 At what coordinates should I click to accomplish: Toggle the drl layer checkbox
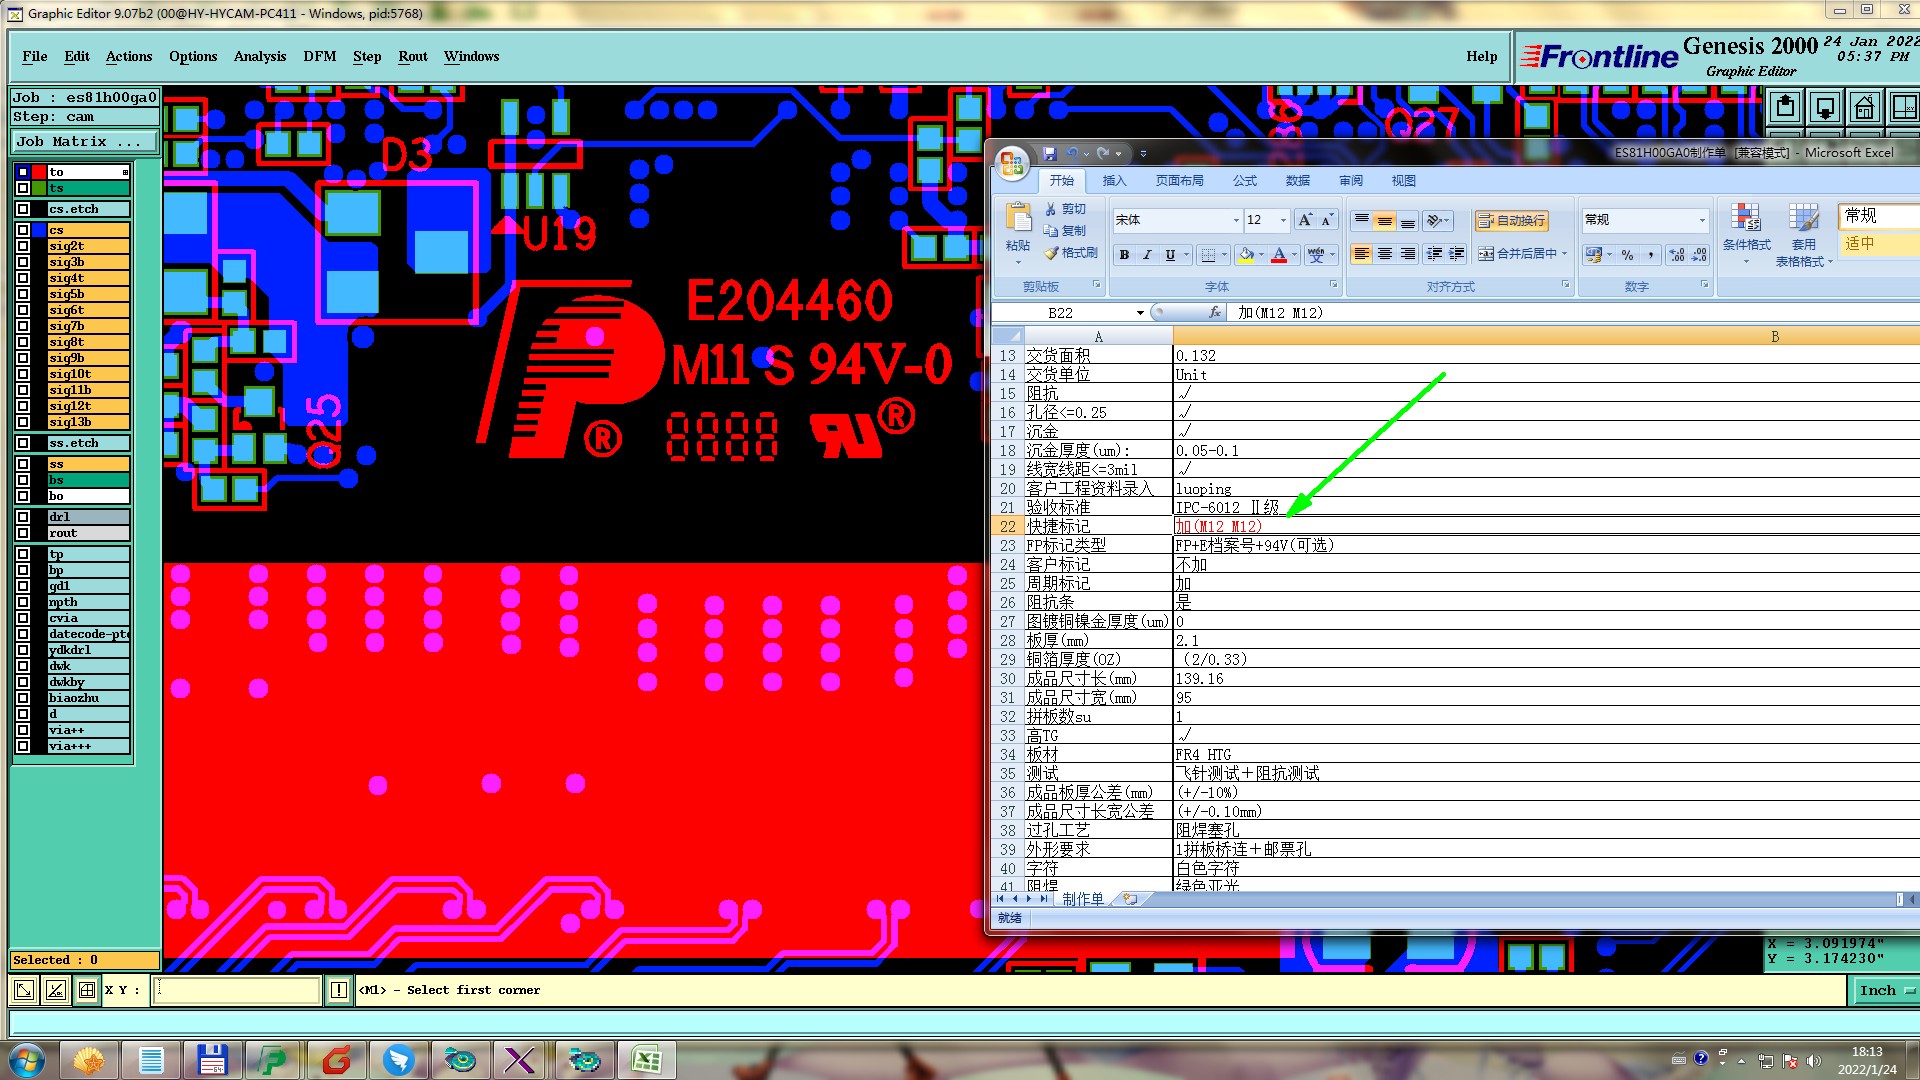23,517
